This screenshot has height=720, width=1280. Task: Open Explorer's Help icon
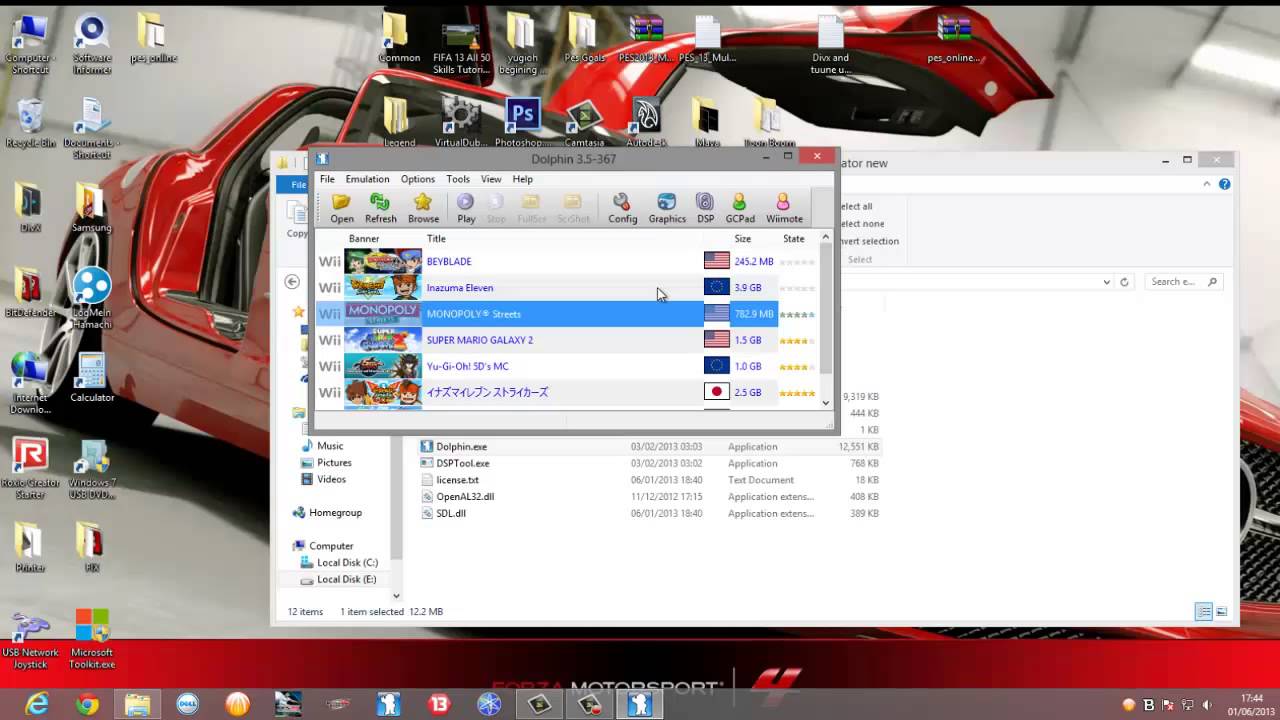1225,184
